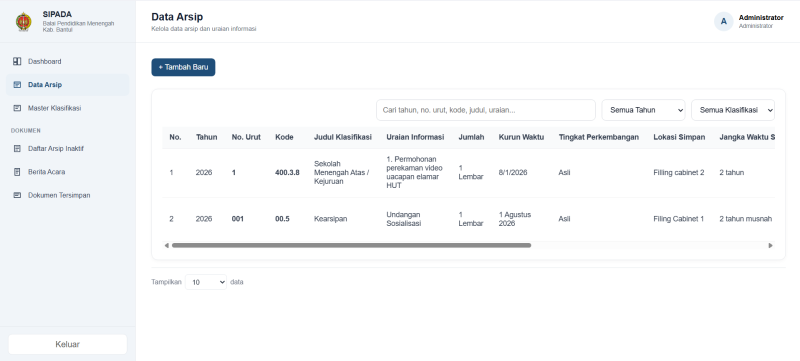The width and height of the screenshot is (800, 361).
Task: Click the Lokasi Simpan column header
Action: (x=679, y=137)
